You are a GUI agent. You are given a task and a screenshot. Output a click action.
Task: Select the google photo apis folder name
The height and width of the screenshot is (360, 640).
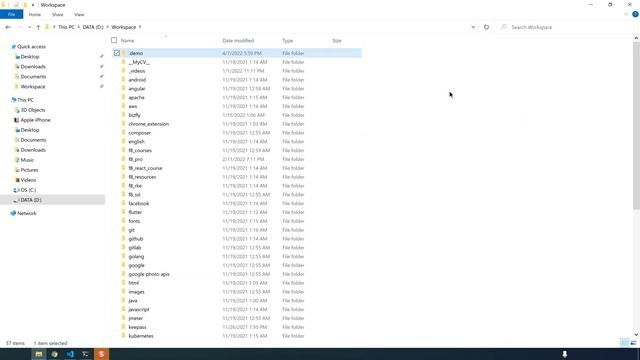tap(149, 274)
